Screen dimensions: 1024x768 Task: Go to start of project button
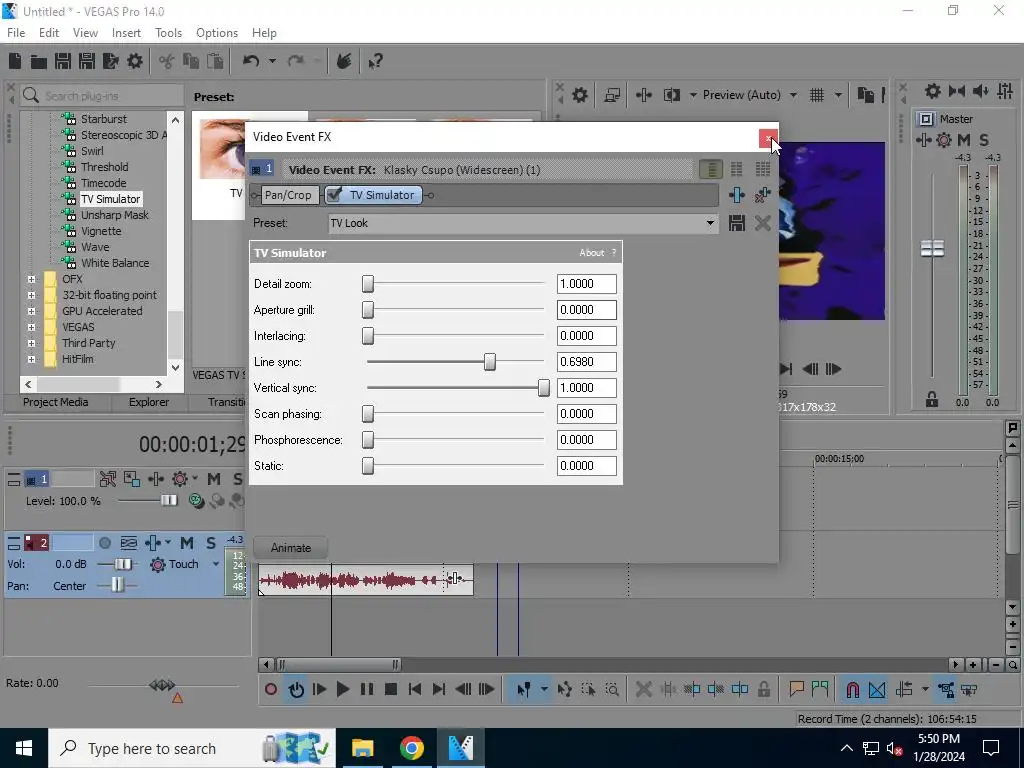(x=415, y=689)
